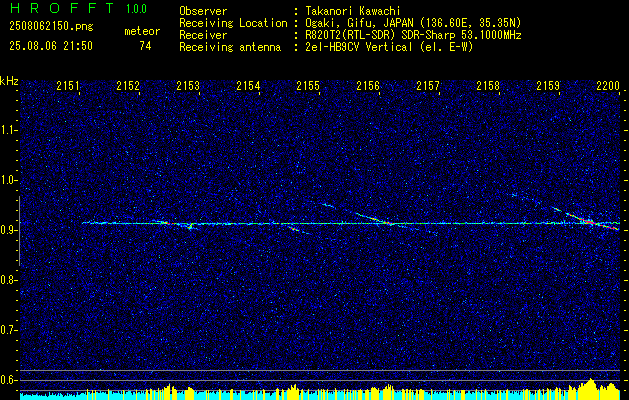The height and width of the screenshot is (400, 629).
Task: Click the meteor label
Action: [142, 31]
